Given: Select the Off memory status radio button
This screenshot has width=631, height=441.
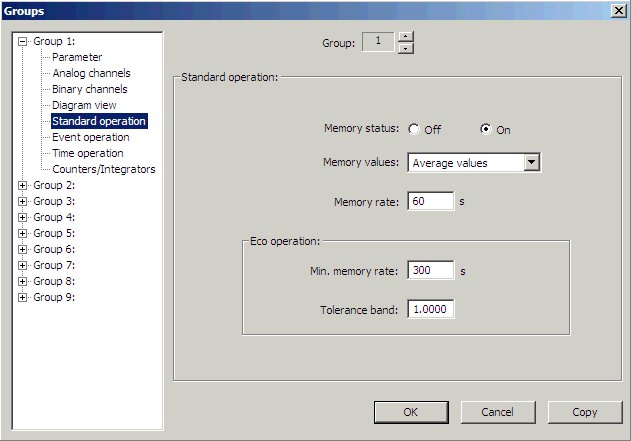Looking at the screenshot, I should tap(413, 130).
